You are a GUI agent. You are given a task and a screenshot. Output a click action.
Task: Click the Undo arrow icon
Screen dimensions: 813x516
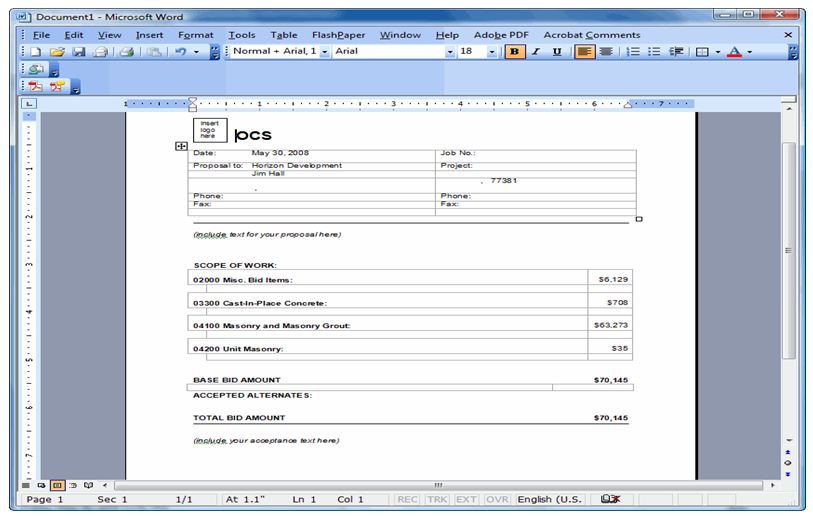tap(181, 51)
